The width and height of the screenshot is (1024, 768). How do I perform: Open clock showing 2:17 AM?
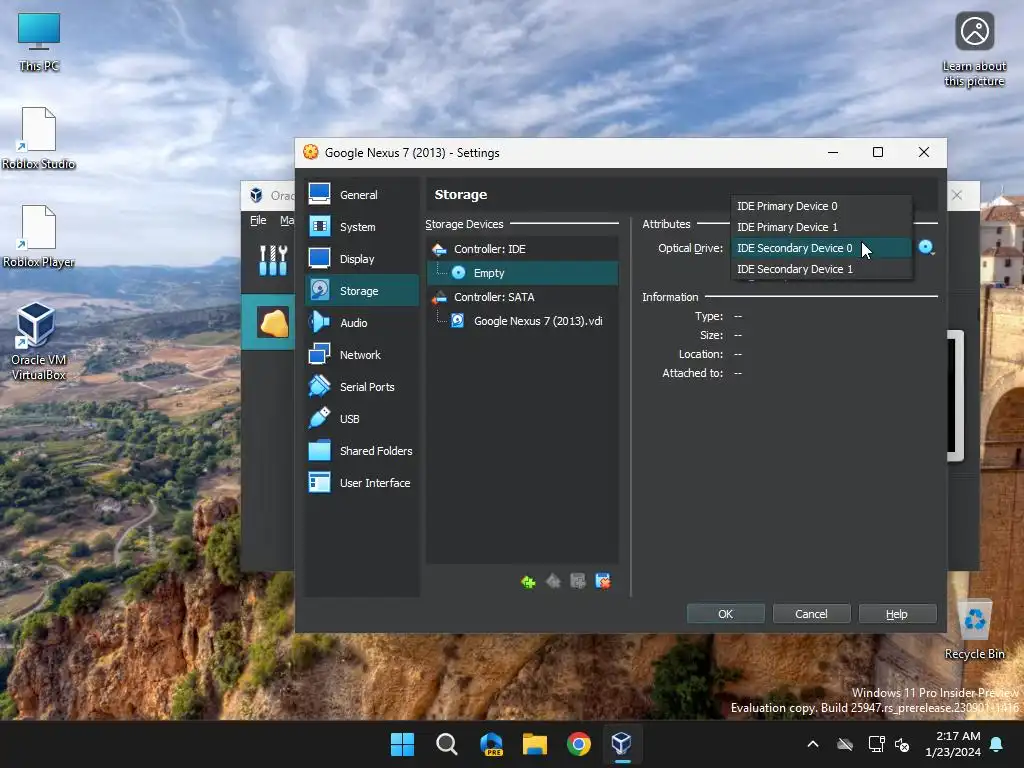(x=953, y=744)
